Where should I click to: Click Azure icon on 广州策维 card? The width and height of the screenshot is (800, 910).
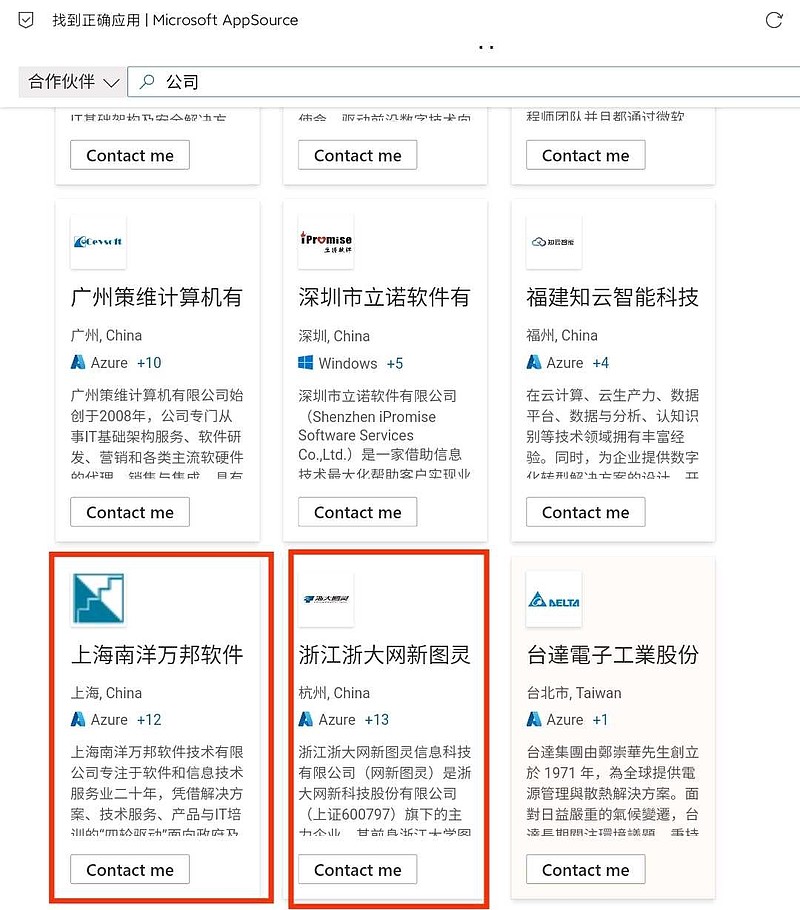coord(78,363)
